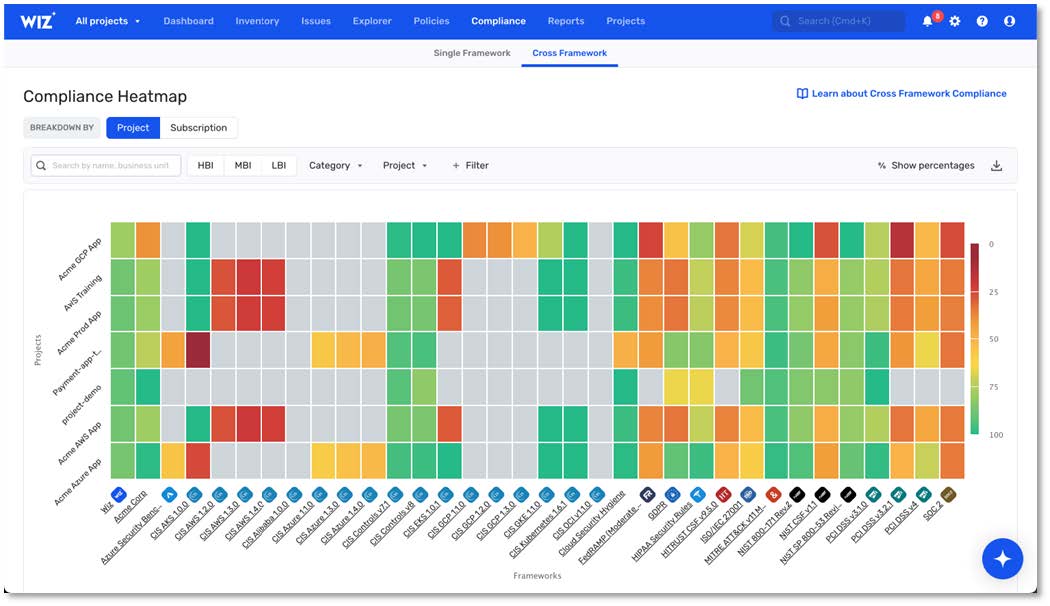Switch to the Single Framework tab
1050x606 pixels.
[x=472, y=53]
